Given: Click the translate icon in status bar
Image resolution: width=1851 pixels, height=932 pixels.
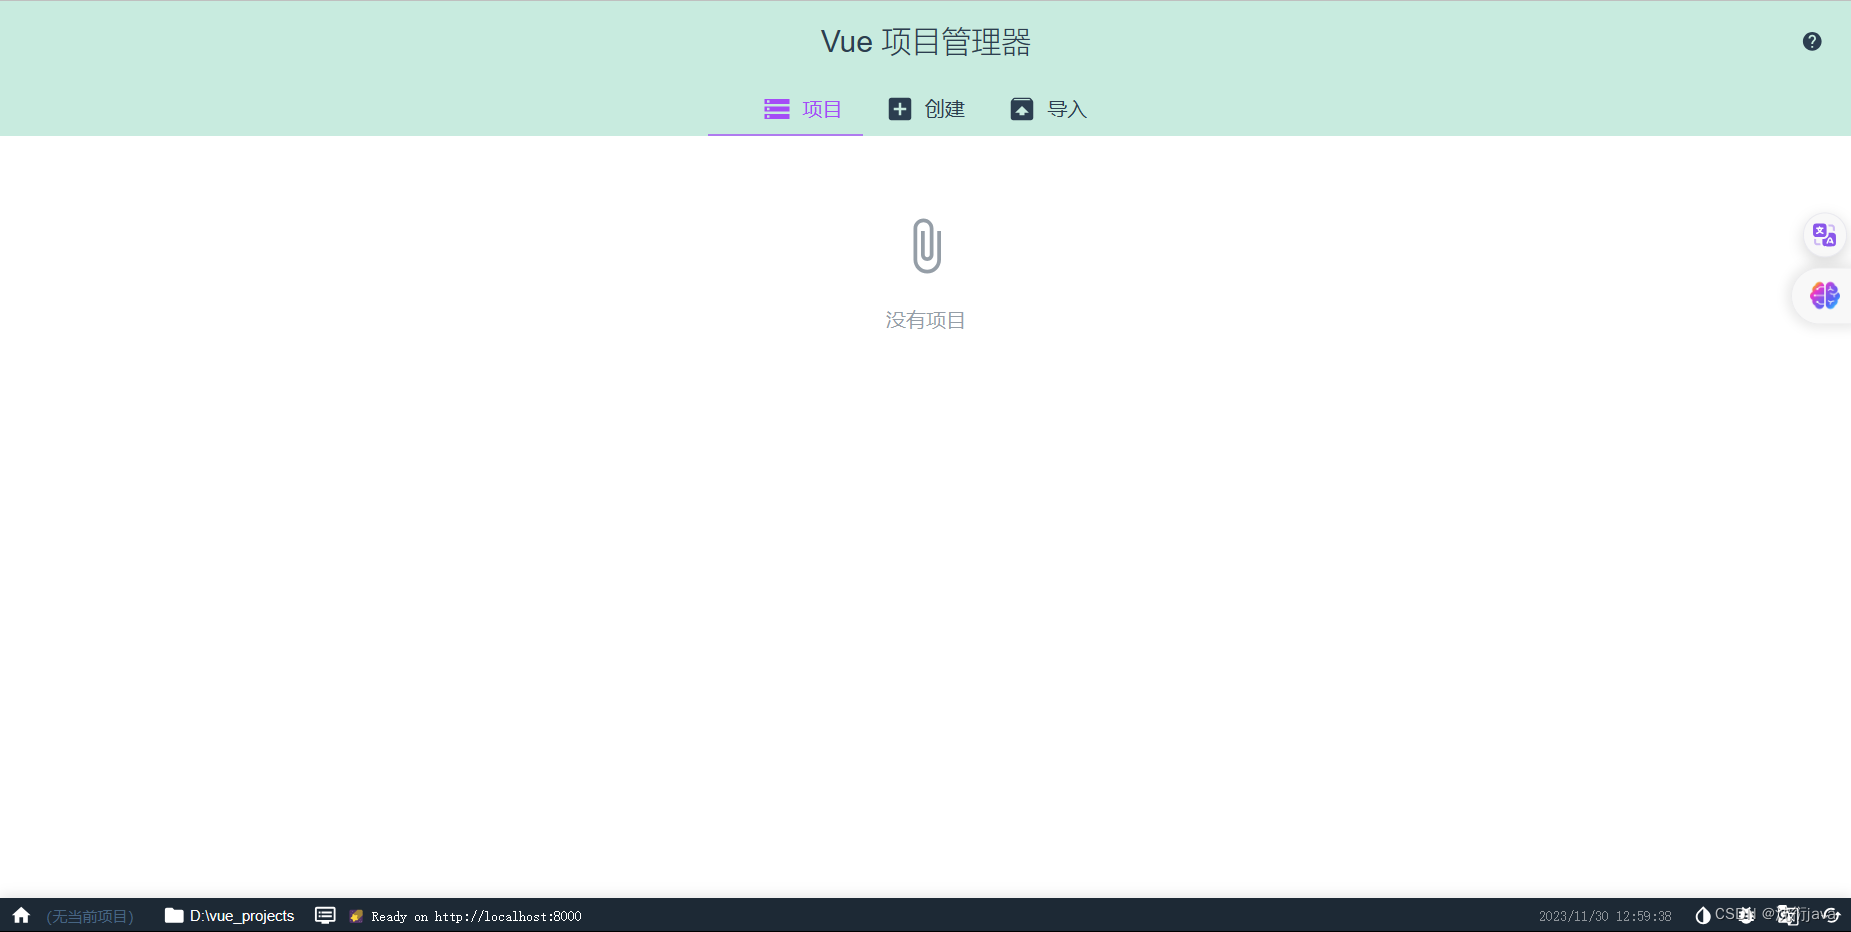Looking at the screenshot, I should pos(1788,915).
